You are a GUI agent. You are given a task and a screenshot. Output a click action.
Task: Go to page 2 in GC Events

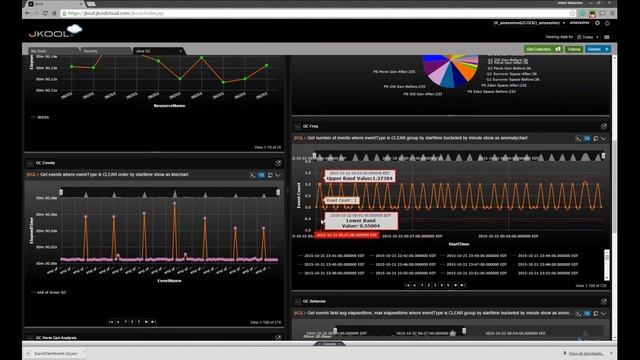tap(132, 322)
